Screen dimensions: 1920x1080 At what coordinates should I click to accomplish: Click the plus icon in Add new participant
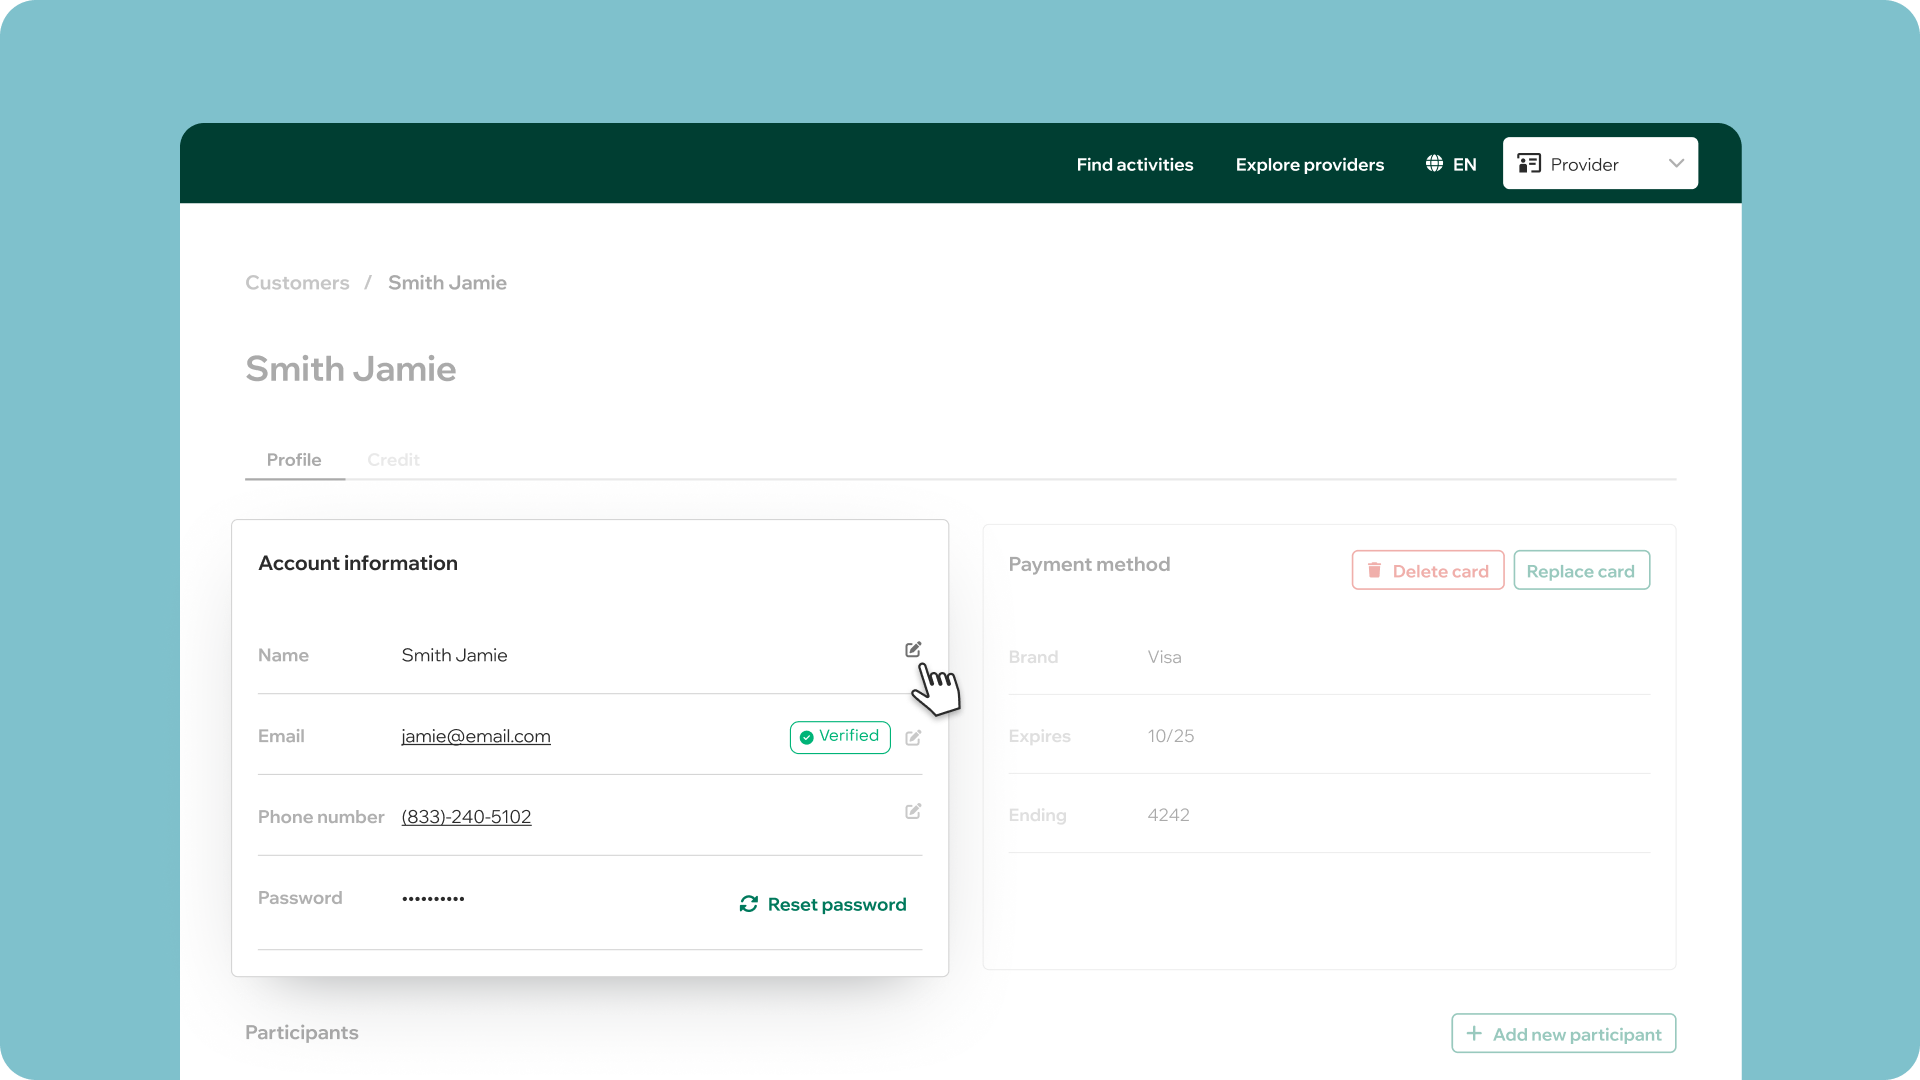tap(1474, 1033)
